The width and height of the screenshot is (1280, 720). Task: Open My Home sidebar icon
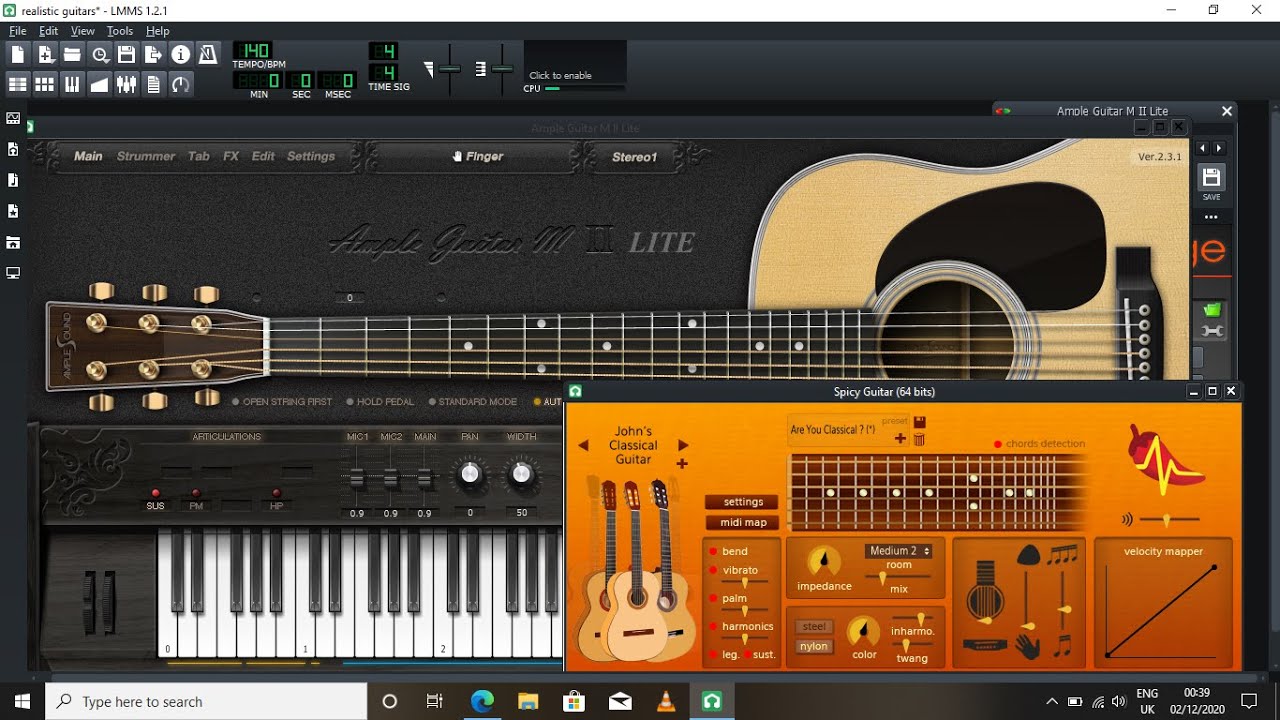(x=13, y=242)
